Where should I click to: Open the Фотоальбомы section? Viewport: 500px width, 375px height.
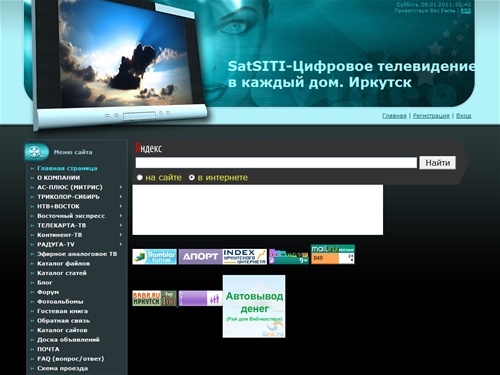click(60, 302)
